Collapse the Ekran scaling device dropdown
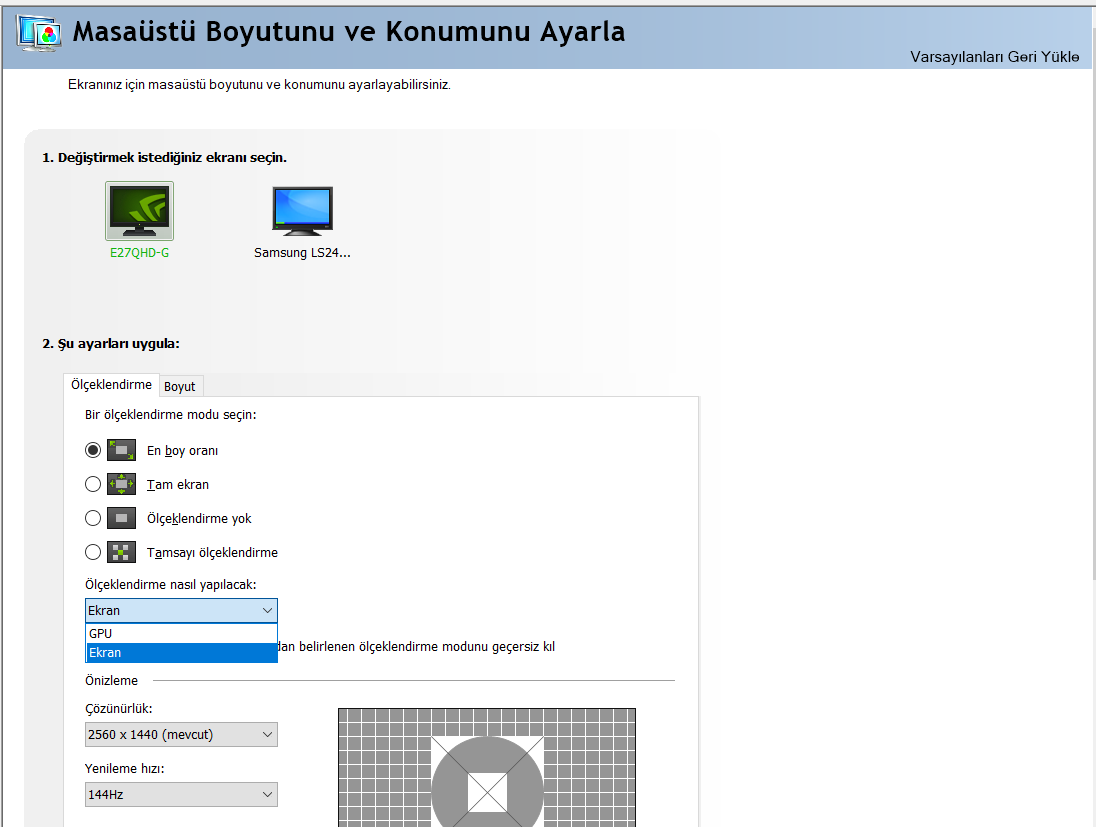Image resolution: width=1096 pixels, height=827 pixels. pyautogui.click(x=181, y=610)
